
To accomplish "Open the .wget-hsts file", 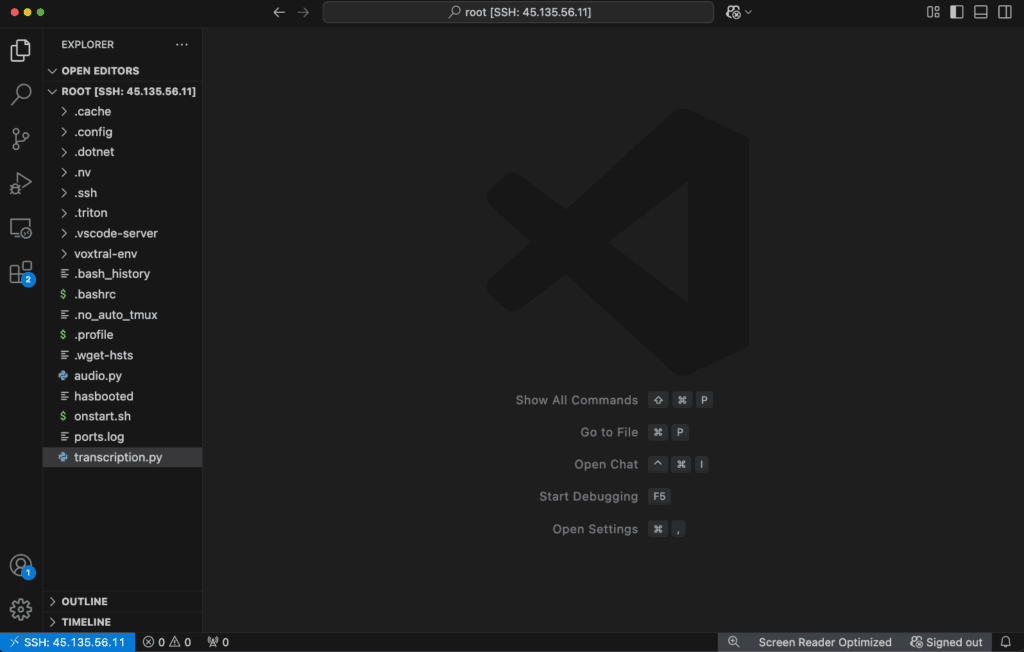I will [122, 355].
